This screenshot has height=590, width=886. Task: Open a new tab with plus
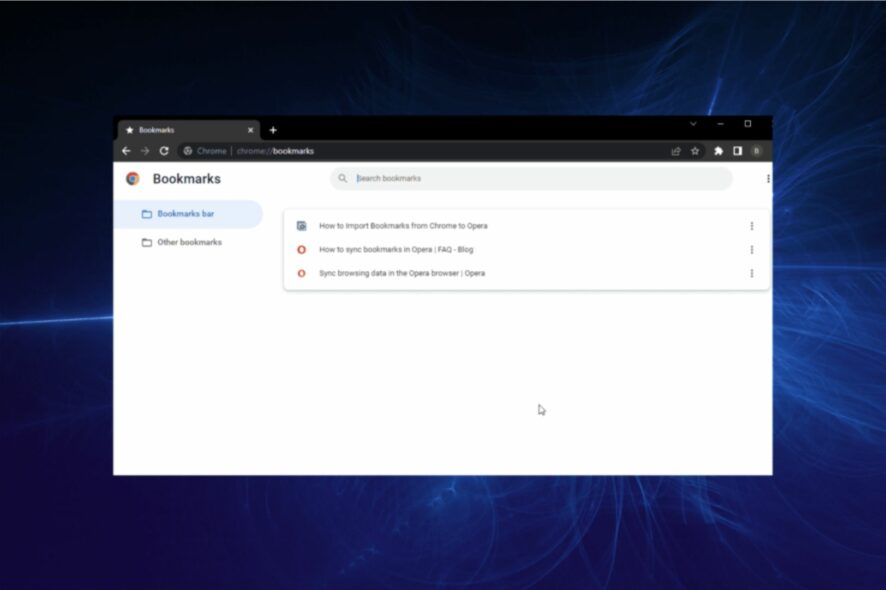coord(273,130)
